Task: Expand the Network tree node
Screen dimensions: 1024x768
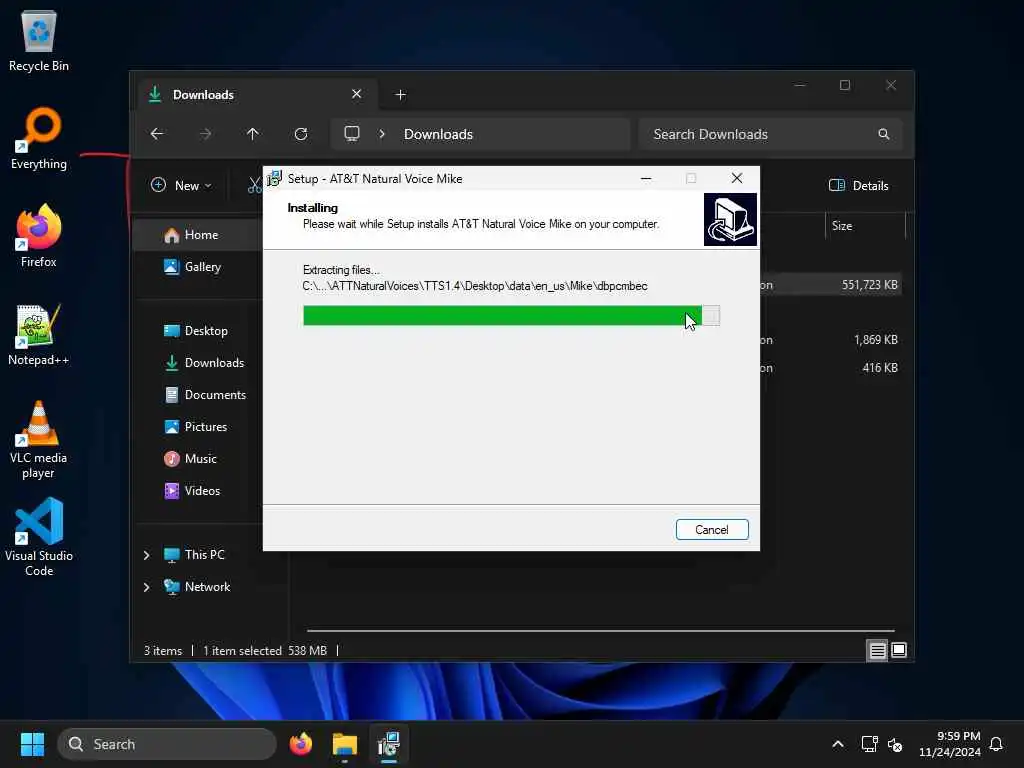Action: pyautogui.click(x=146, y=587)
